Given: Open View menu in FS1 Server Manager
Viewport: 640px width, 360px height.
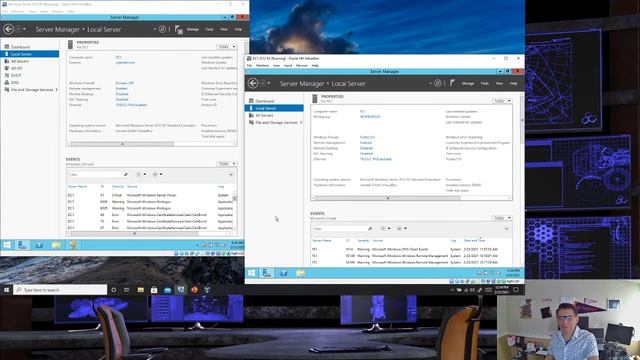Looking at the screenshot, I should coord(499,83).
